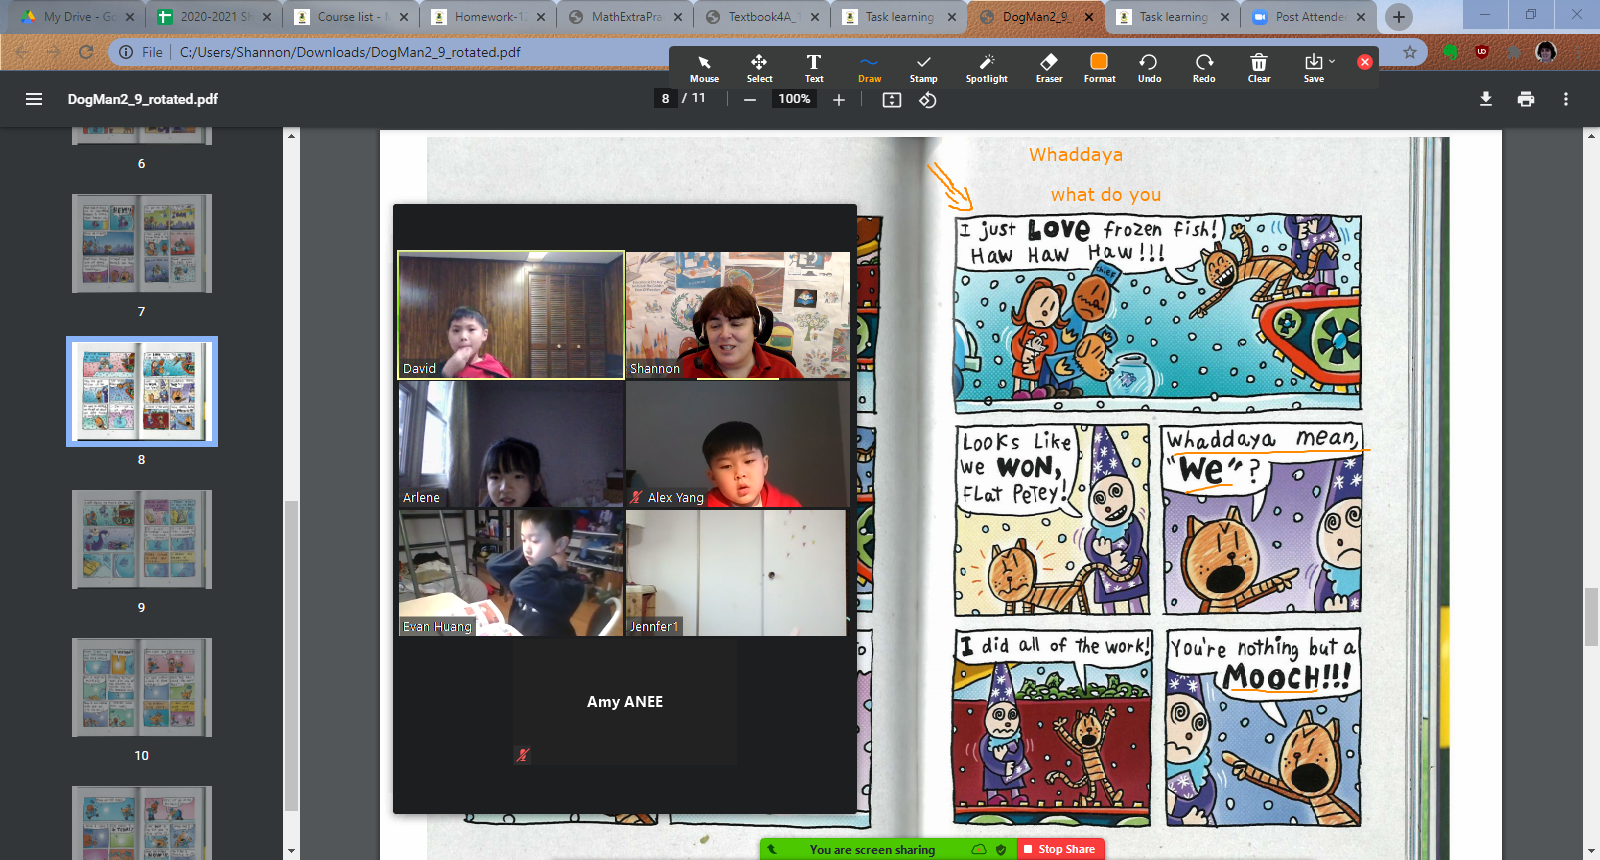Select Shannon's video tile
Viewport: 1600px width, 860px height.
[x=738, y=315]
